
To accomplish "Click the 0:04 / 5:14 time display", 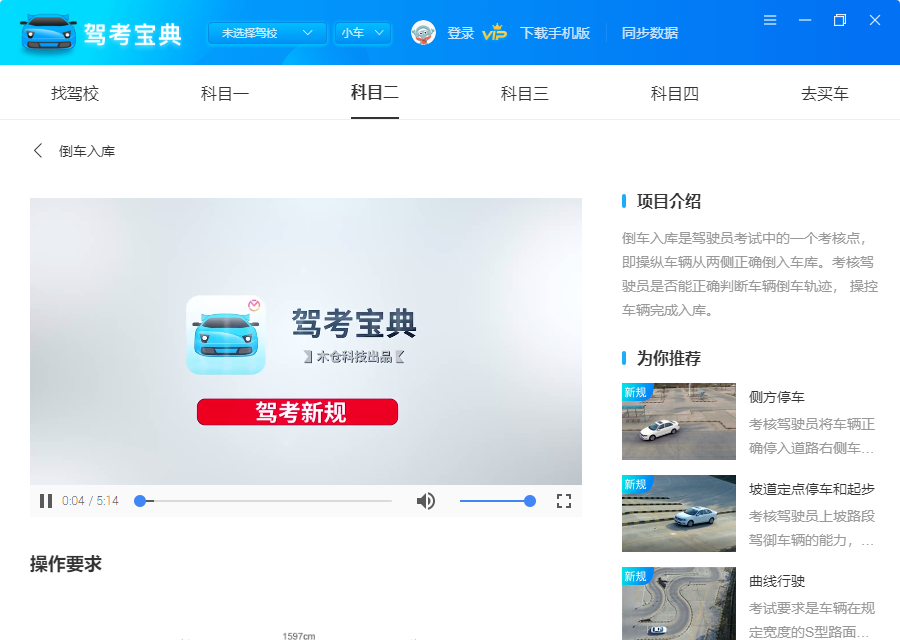I will click(x=90, y=501).
